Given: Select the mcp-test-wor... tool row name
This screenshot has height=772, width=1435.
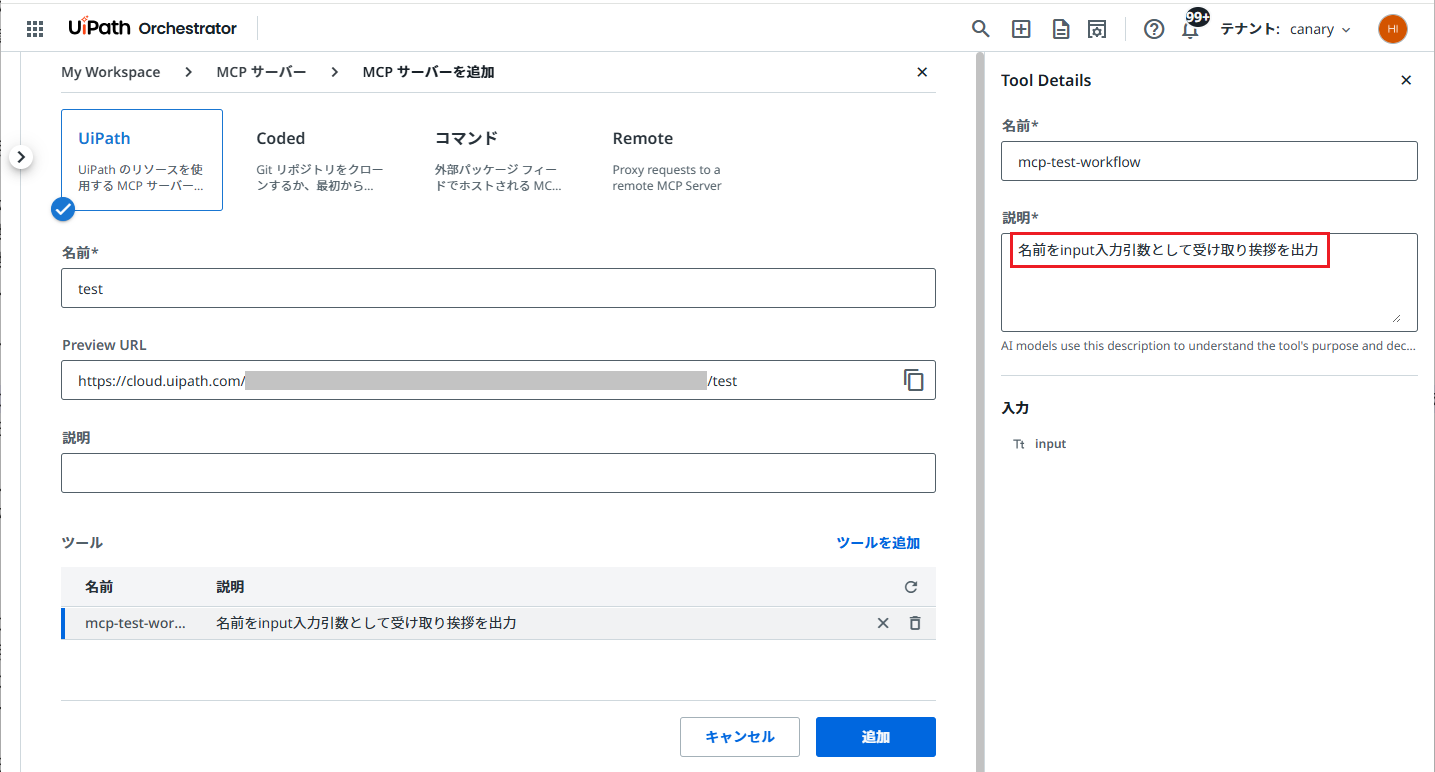Looking at the screenshot, I should pyautogui.click(x=135, y=623).
